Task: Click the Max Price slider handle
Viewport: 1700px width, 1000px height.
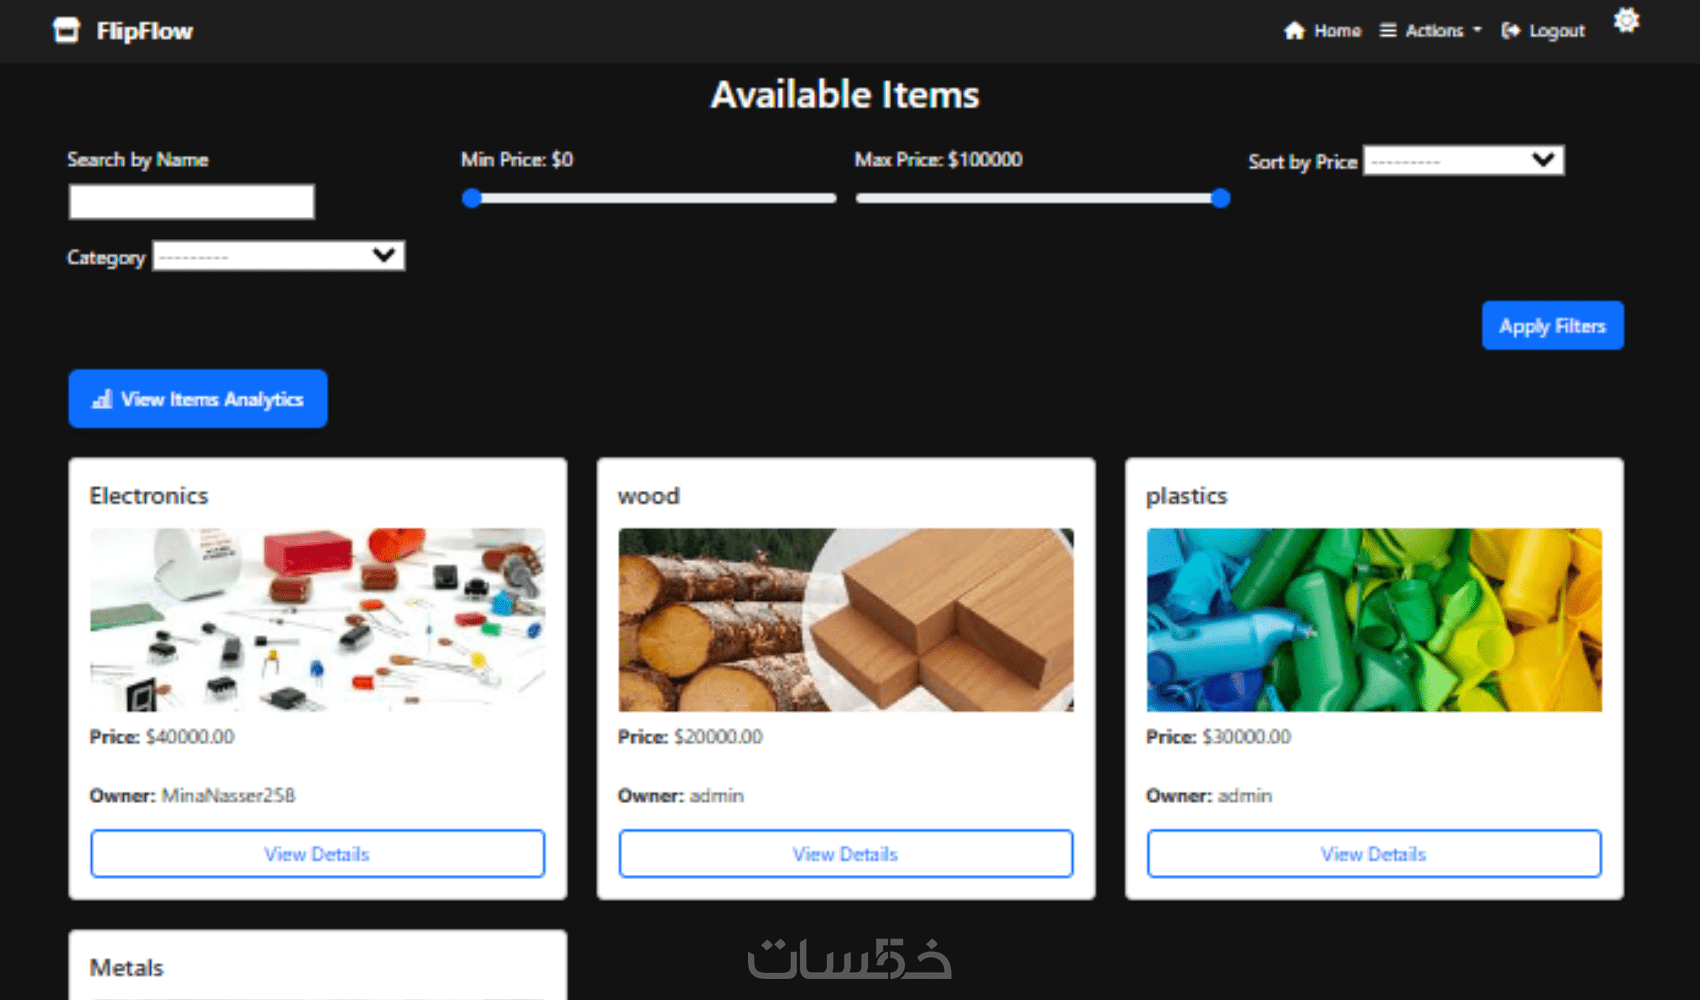Action: [x=1220, y=198]
